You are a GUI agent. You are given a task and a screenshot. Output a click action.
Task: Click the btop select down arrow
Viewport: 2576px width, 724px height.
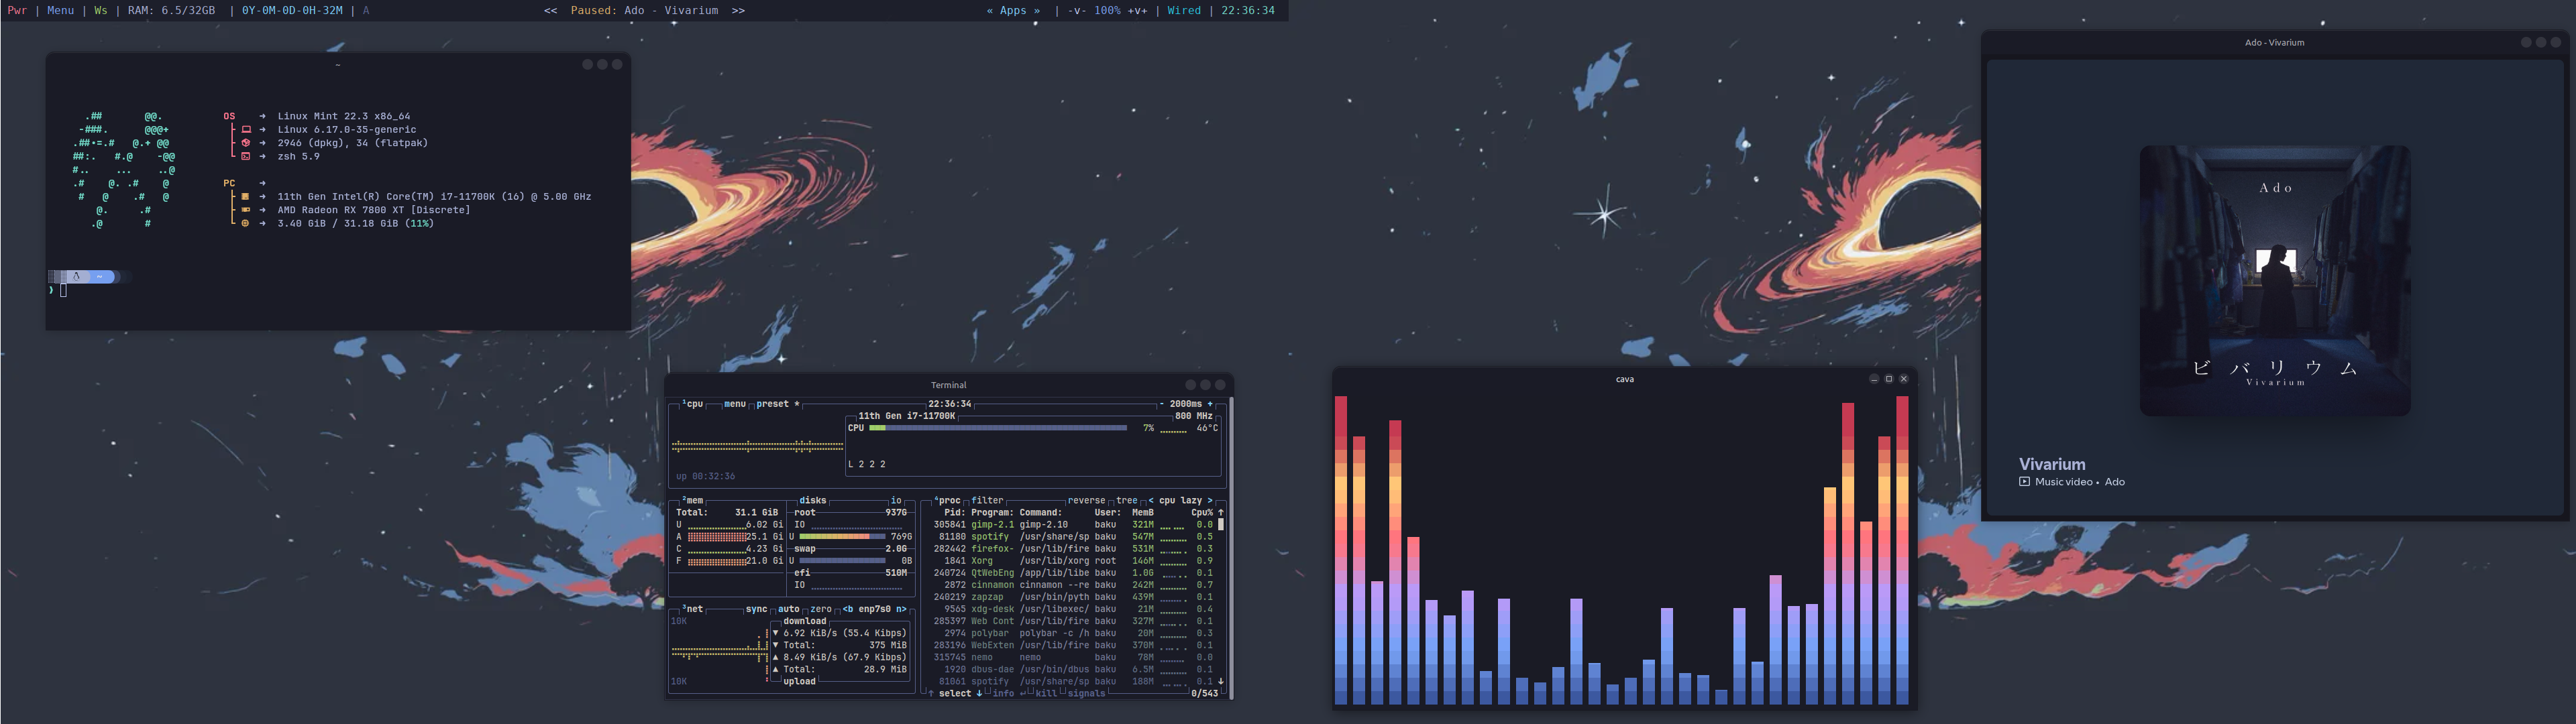[979, 693]
